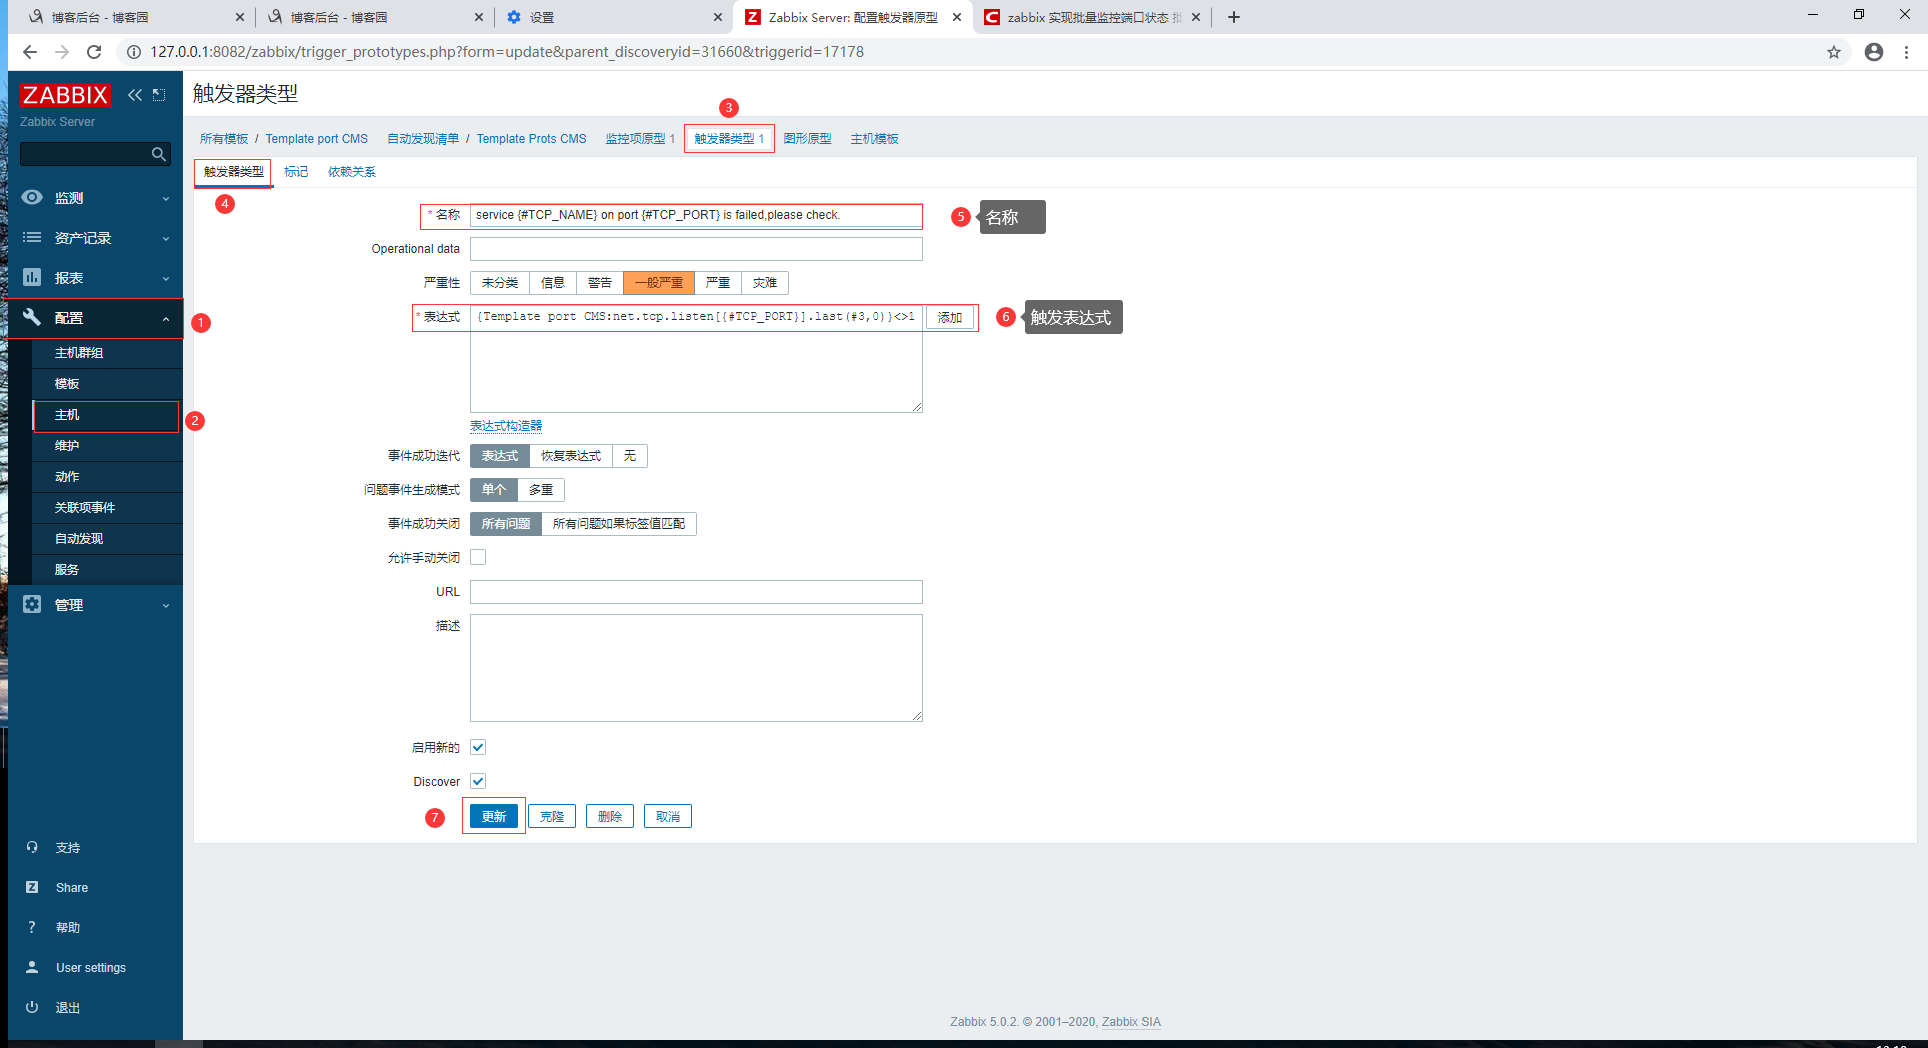Toggle the Discover checkbox

click(478, 781)
